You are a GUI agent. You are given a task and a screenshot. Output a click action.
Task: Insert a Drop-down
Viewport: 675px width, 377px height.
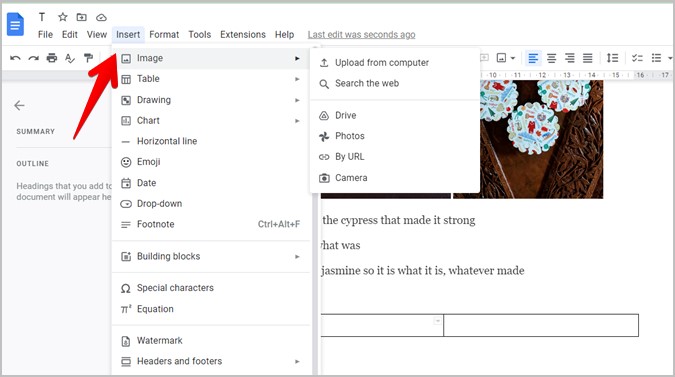pos(211,204)
